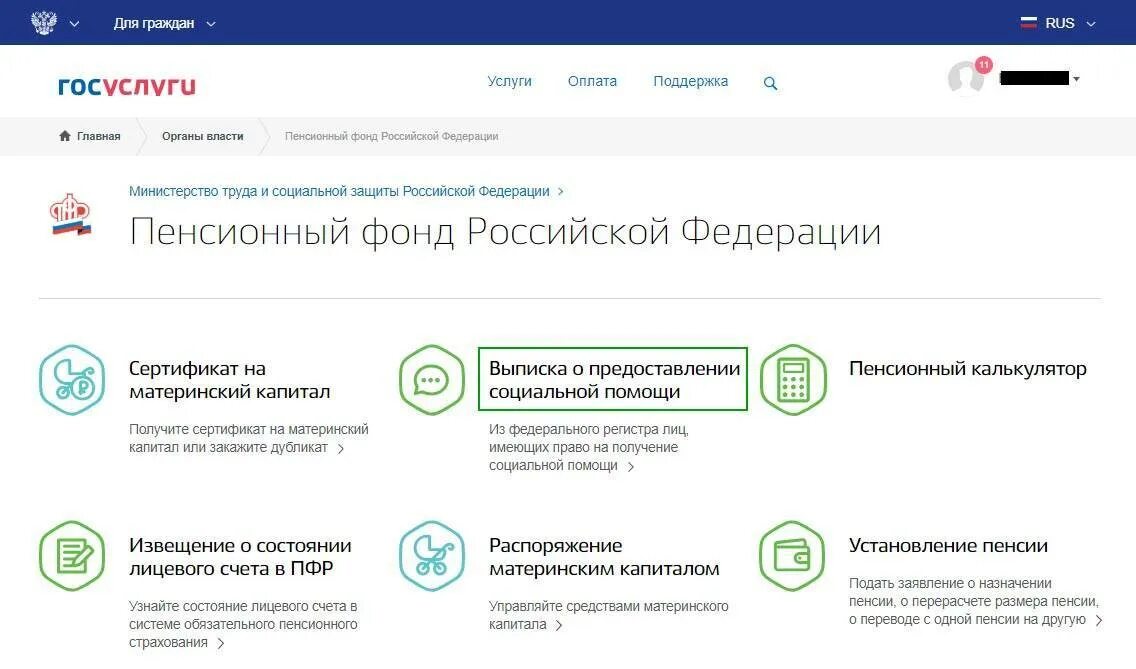The height and width of the screenshot is (669, 1136).
Task: Click the Russian coat of arms icon
Action: (44, 22)
